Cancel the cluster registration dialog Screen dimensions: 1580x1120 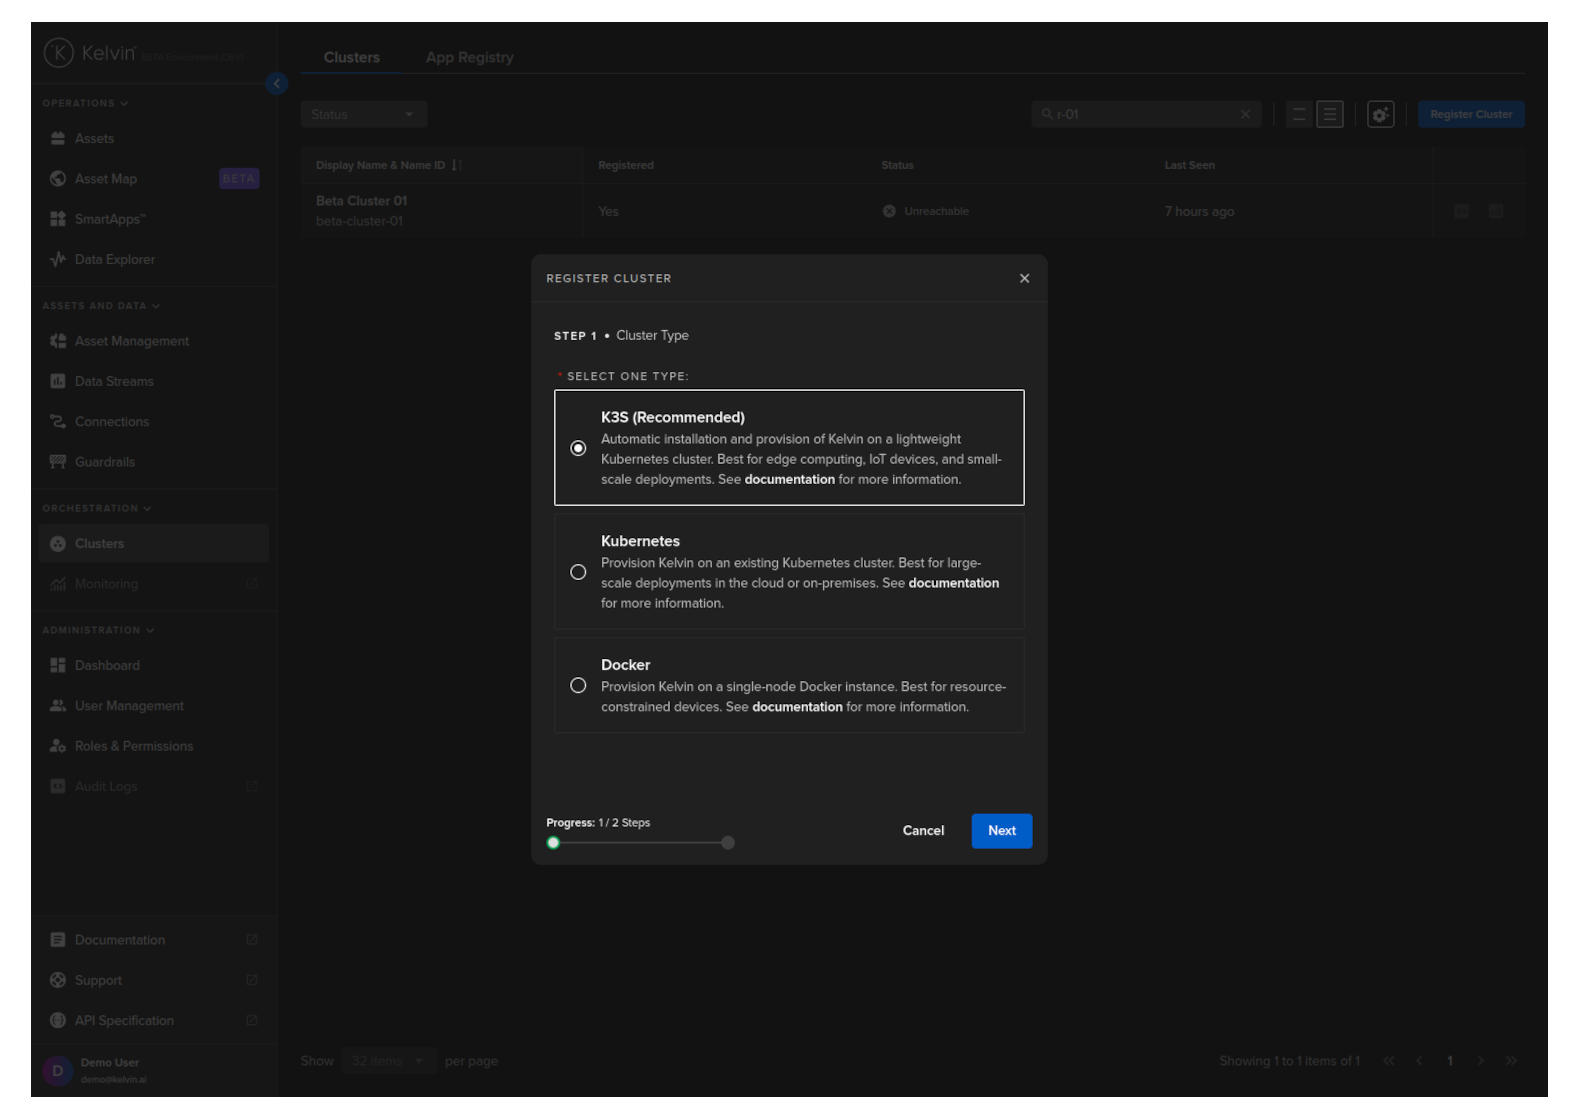(x=923, y=831)
